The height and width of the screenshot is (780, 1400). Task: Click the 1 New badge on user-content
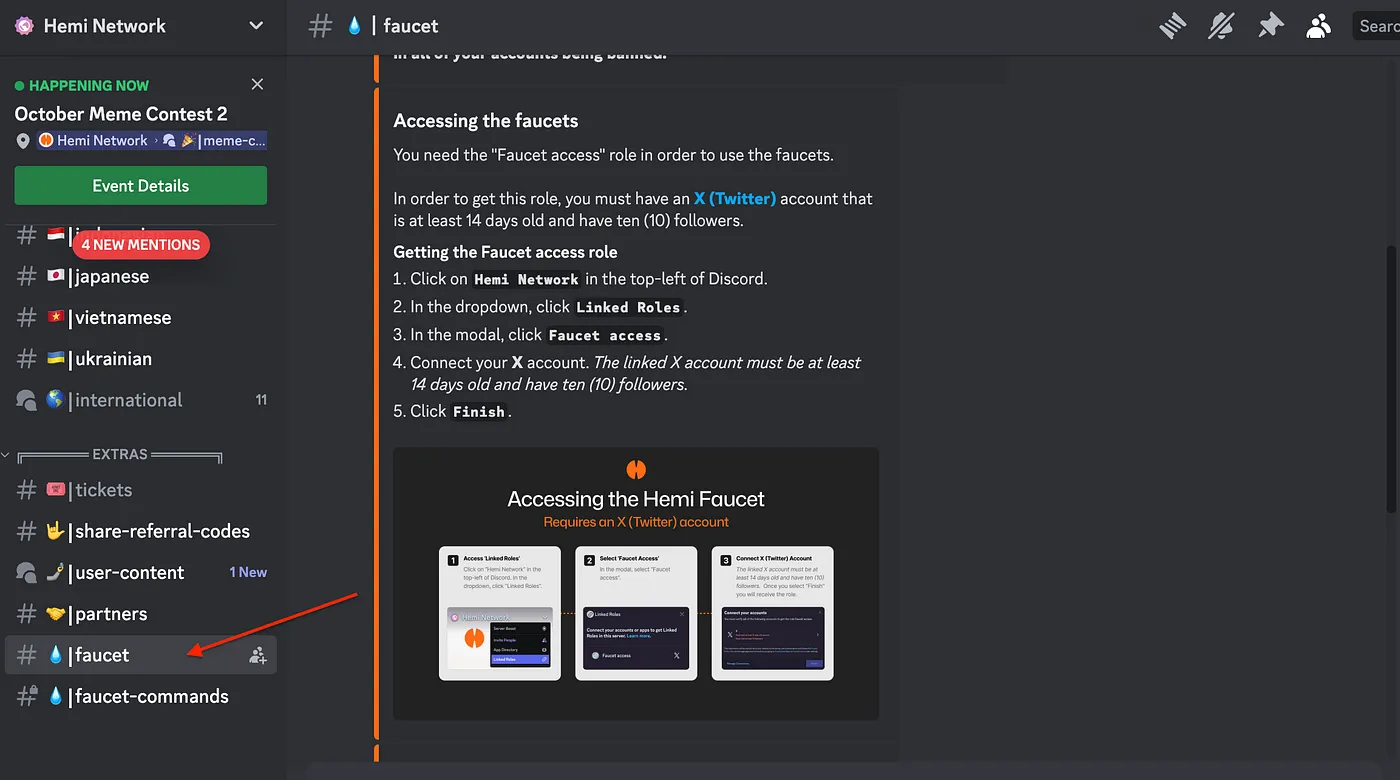(x=248, y=572)
